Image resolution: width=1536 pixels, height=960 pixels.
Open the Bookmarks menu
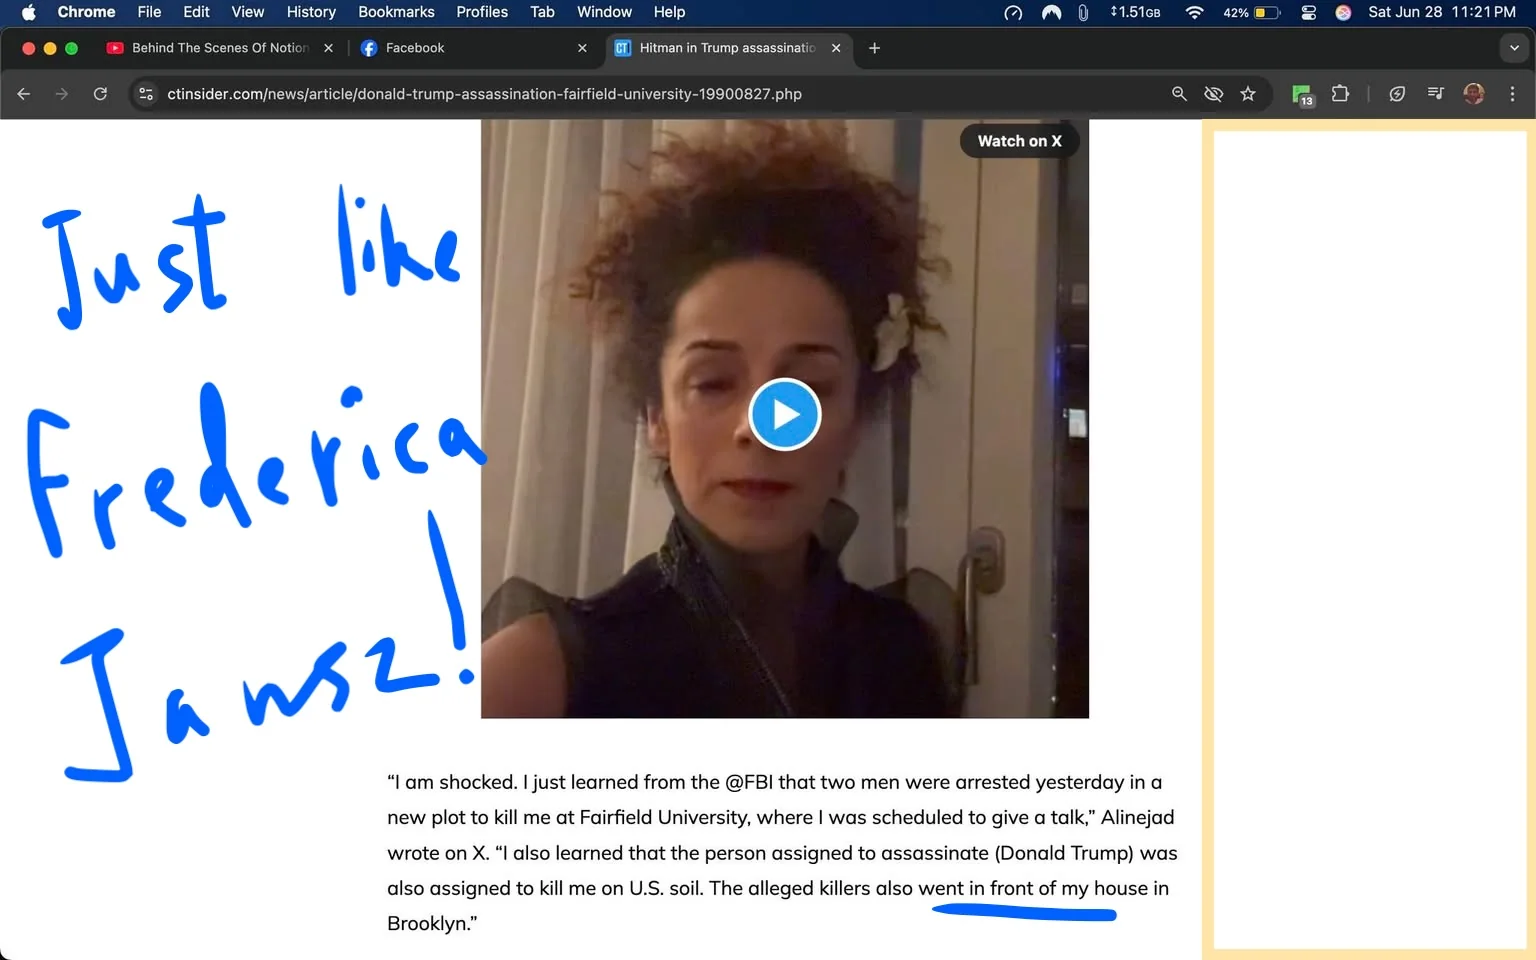pos(396,12)
